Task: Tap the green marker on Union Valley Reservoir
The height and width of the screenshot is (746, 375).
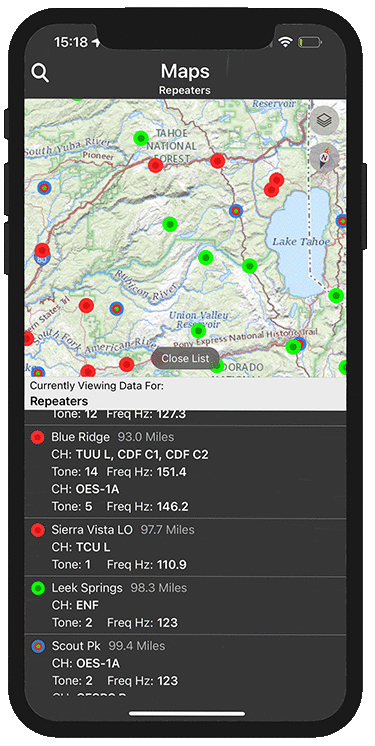Action: (x=198, y=330)
